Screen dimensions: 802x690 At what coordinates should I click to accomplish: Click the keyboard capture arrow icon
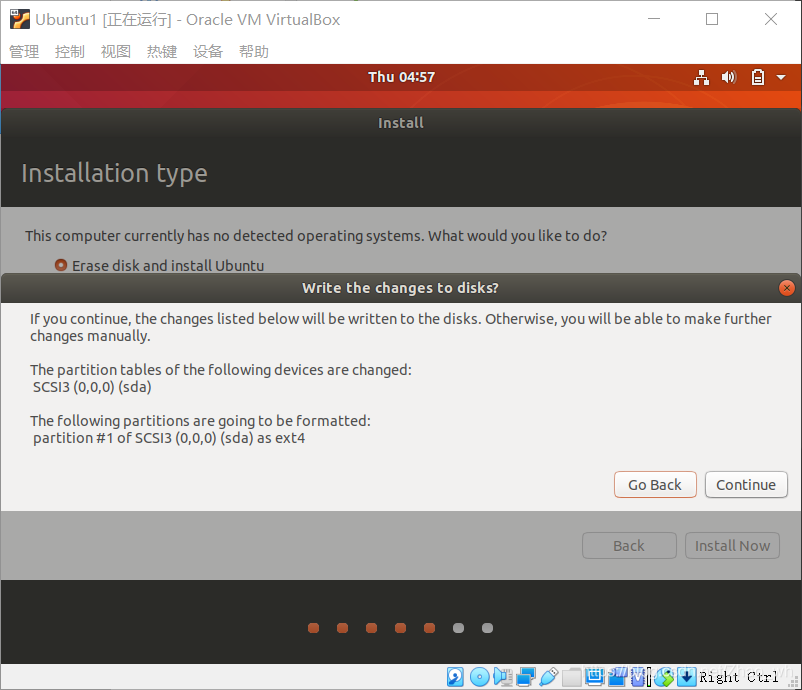tap(686, 677)
